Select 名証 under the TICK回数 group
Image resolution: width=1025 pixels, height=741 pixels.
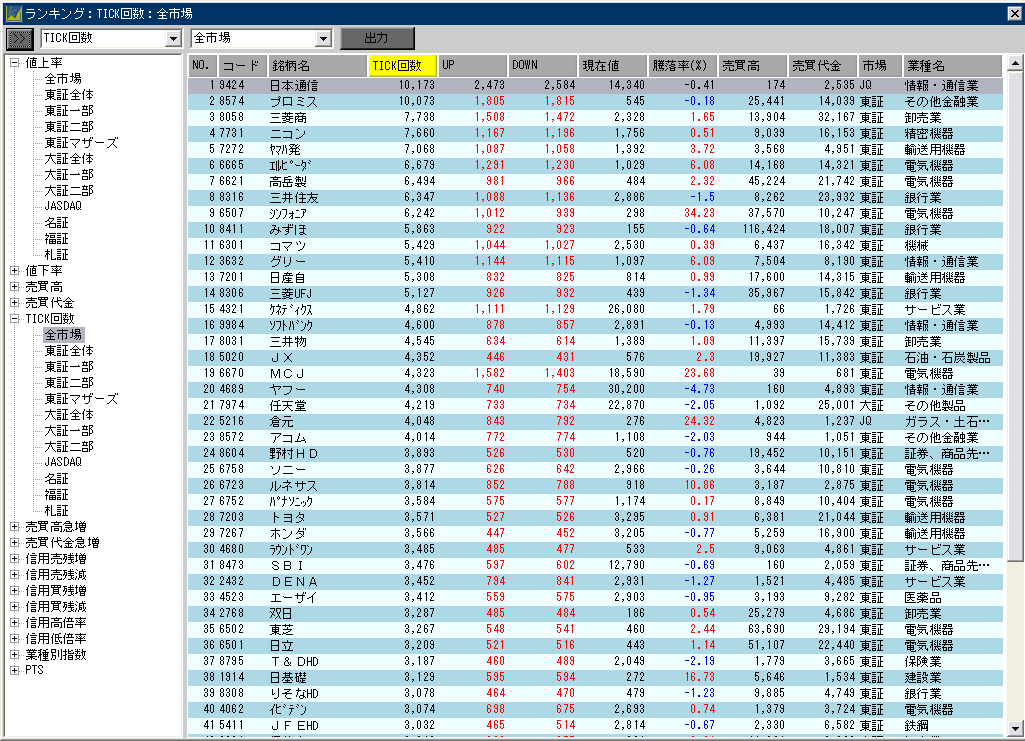(56, 479)
